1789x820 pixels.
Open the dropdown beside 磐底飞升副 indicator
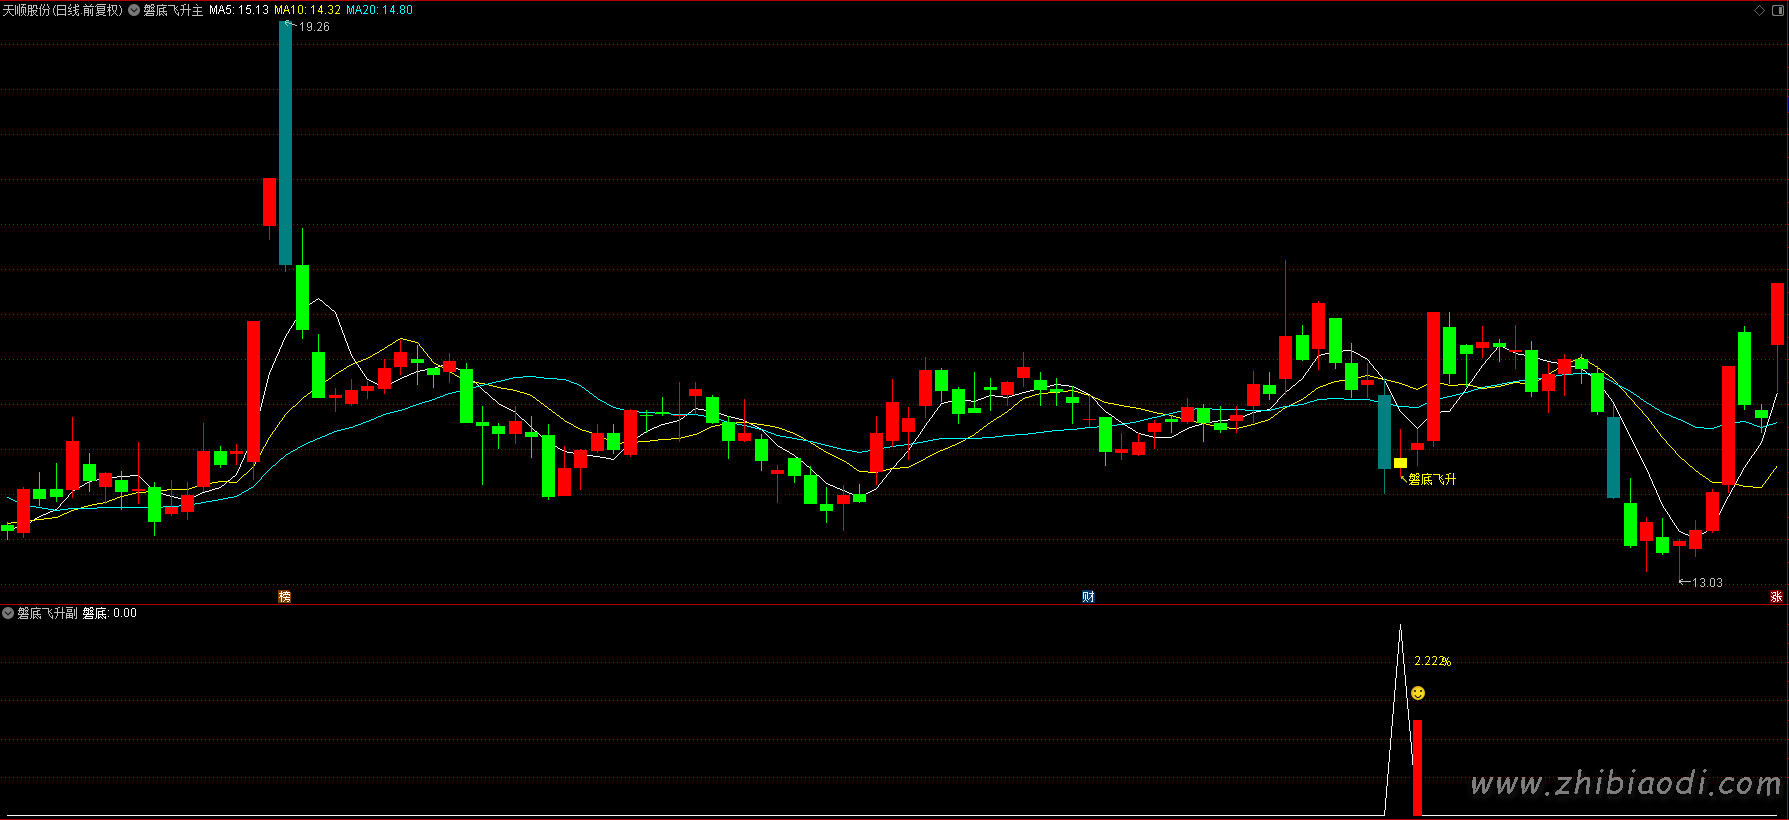(x=8, y=613)
